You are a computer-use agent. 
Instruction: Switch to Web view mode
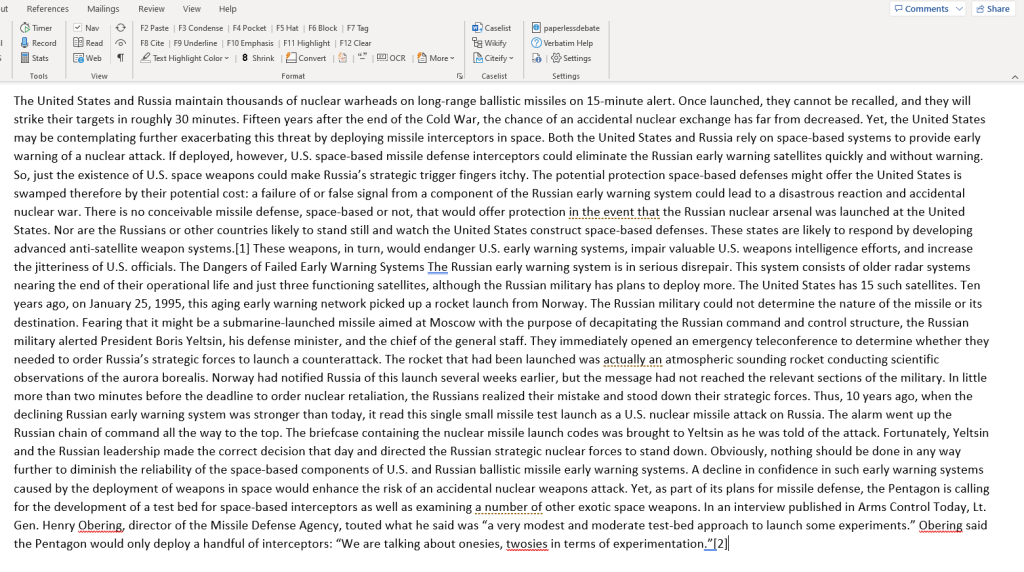click(x=88, y=58)
